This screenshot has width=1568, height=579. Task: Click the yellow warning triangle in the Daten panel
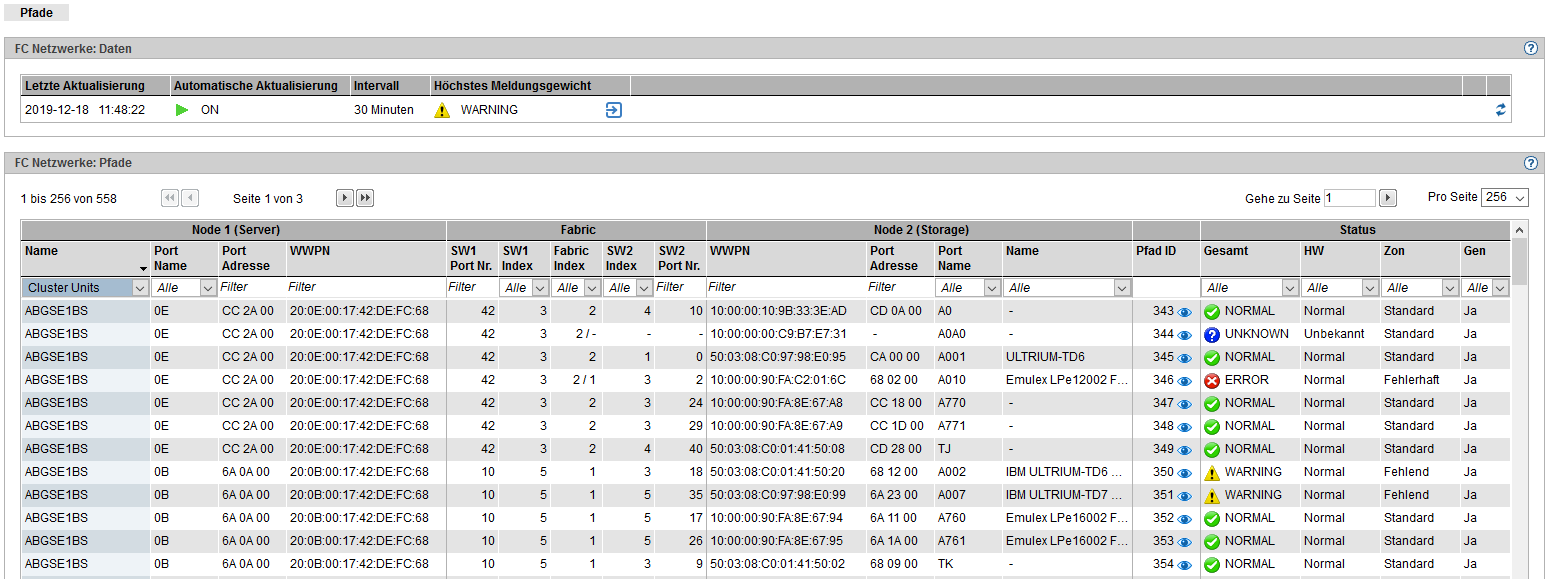[x=442, y=110]
